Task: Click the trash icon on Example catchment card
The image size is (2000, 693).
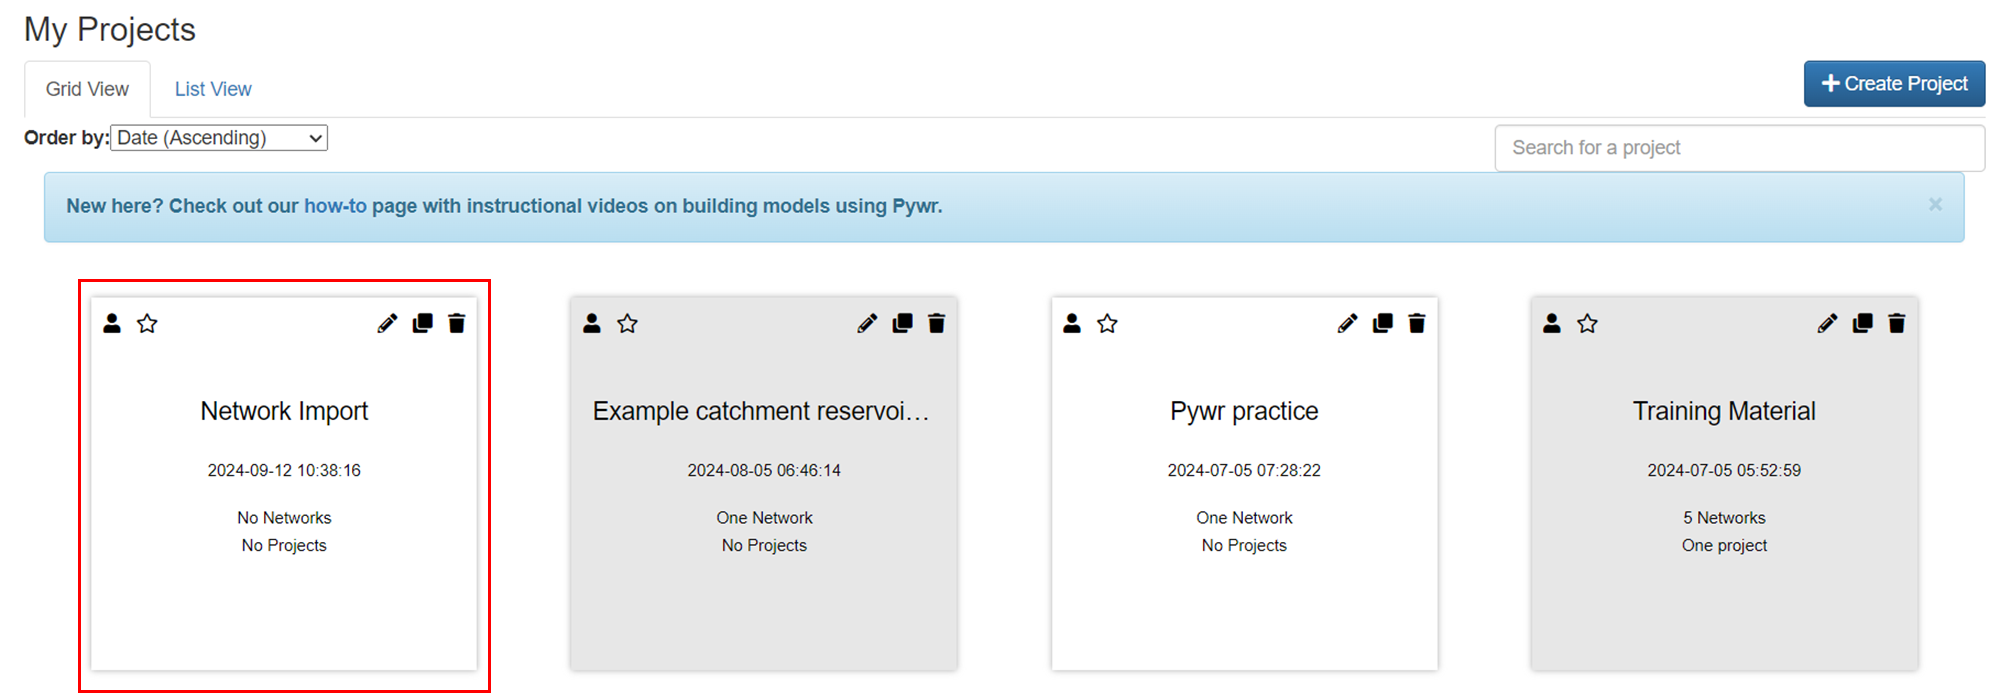Action: (937, 323)
